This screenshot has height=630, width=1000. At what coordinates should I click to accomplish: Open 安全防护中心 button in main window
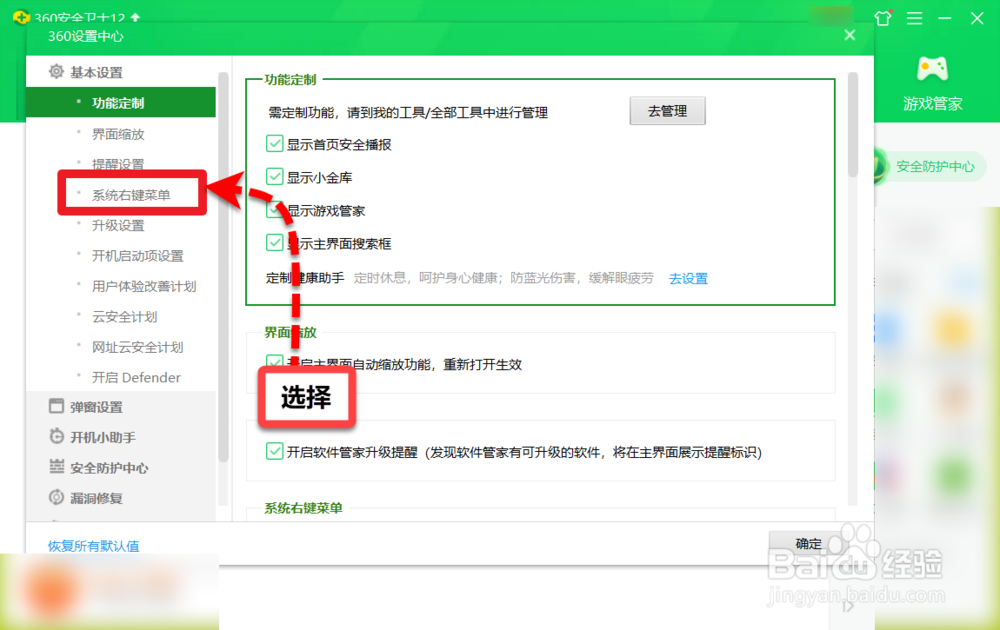click(x=930, y=166)
